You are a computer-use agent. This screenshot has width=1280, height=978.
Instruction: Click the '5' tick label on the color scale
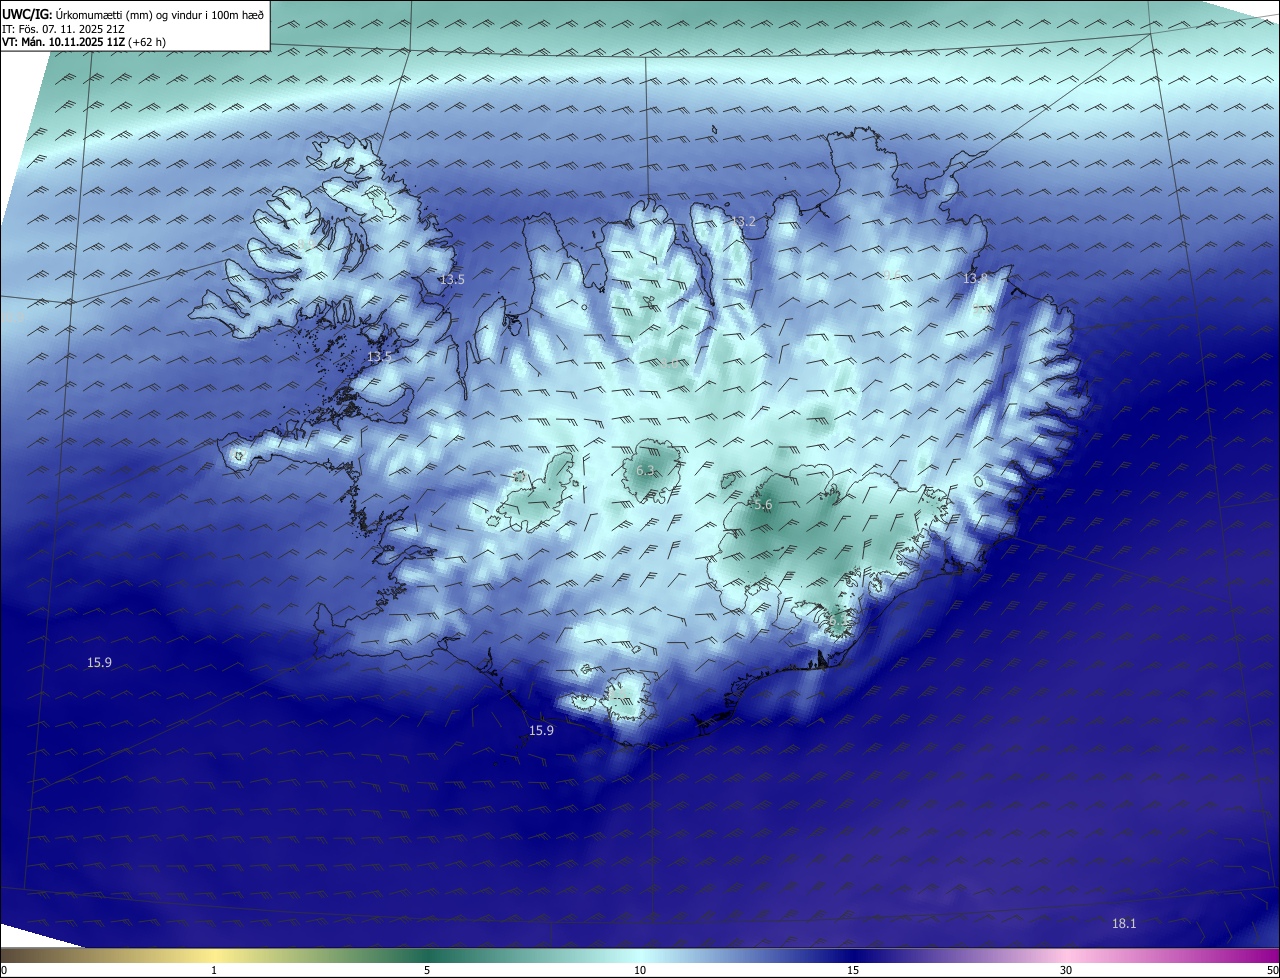(x=427, y=970)
